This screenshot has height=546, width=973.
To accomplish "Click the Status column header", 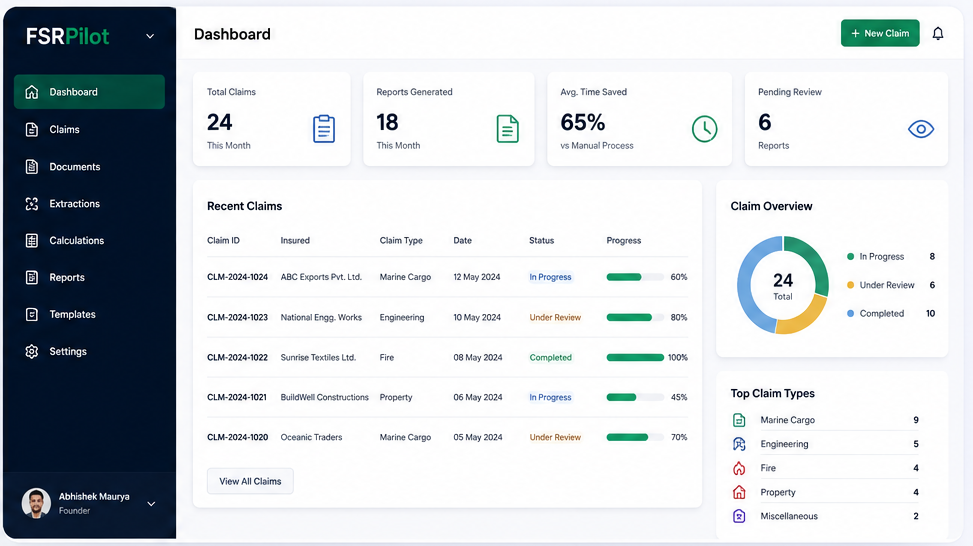I will click(x=542, y=240).
